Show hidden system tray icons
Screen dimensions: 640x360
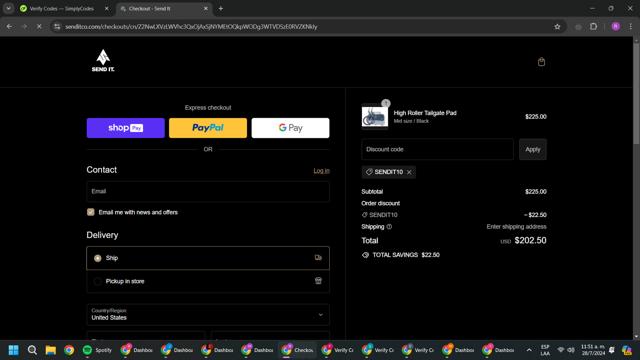pos(529,350)
